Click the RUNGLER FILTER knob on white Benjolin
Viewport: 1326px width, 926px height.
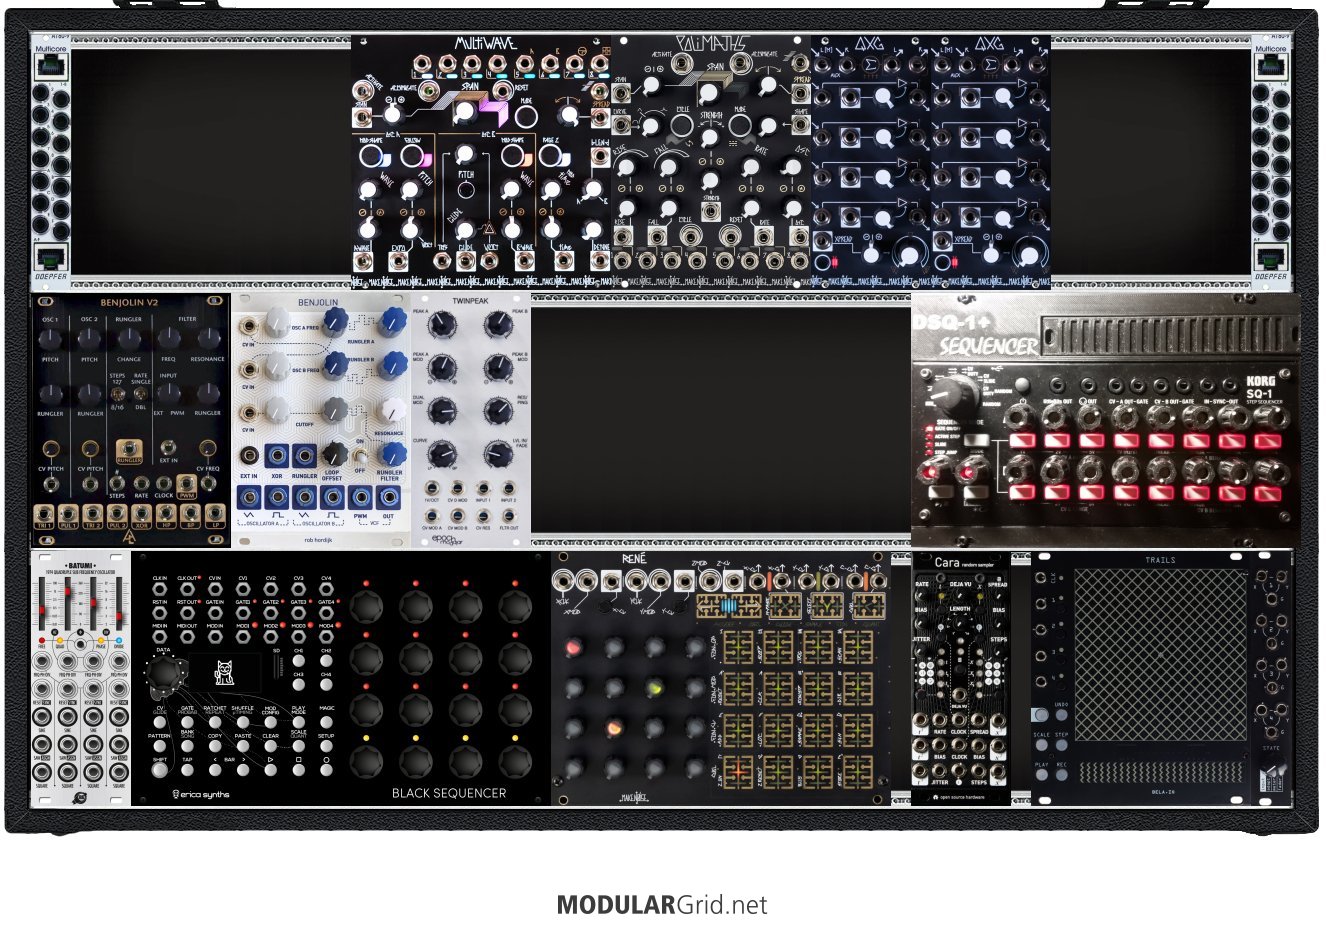click(392, 453)
